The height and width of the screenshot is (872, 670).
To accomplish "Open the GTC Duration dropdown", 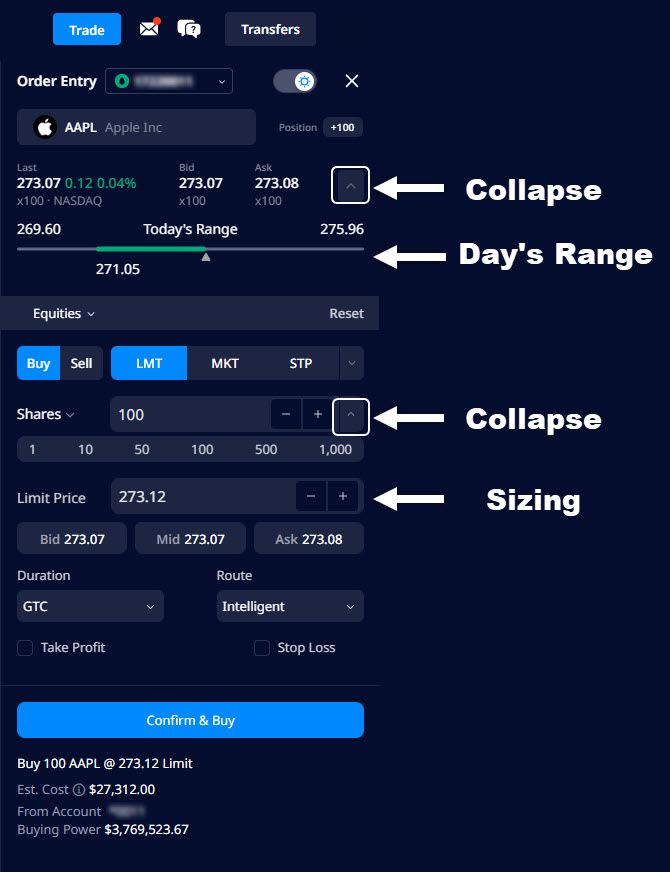I will click(90, 606).
